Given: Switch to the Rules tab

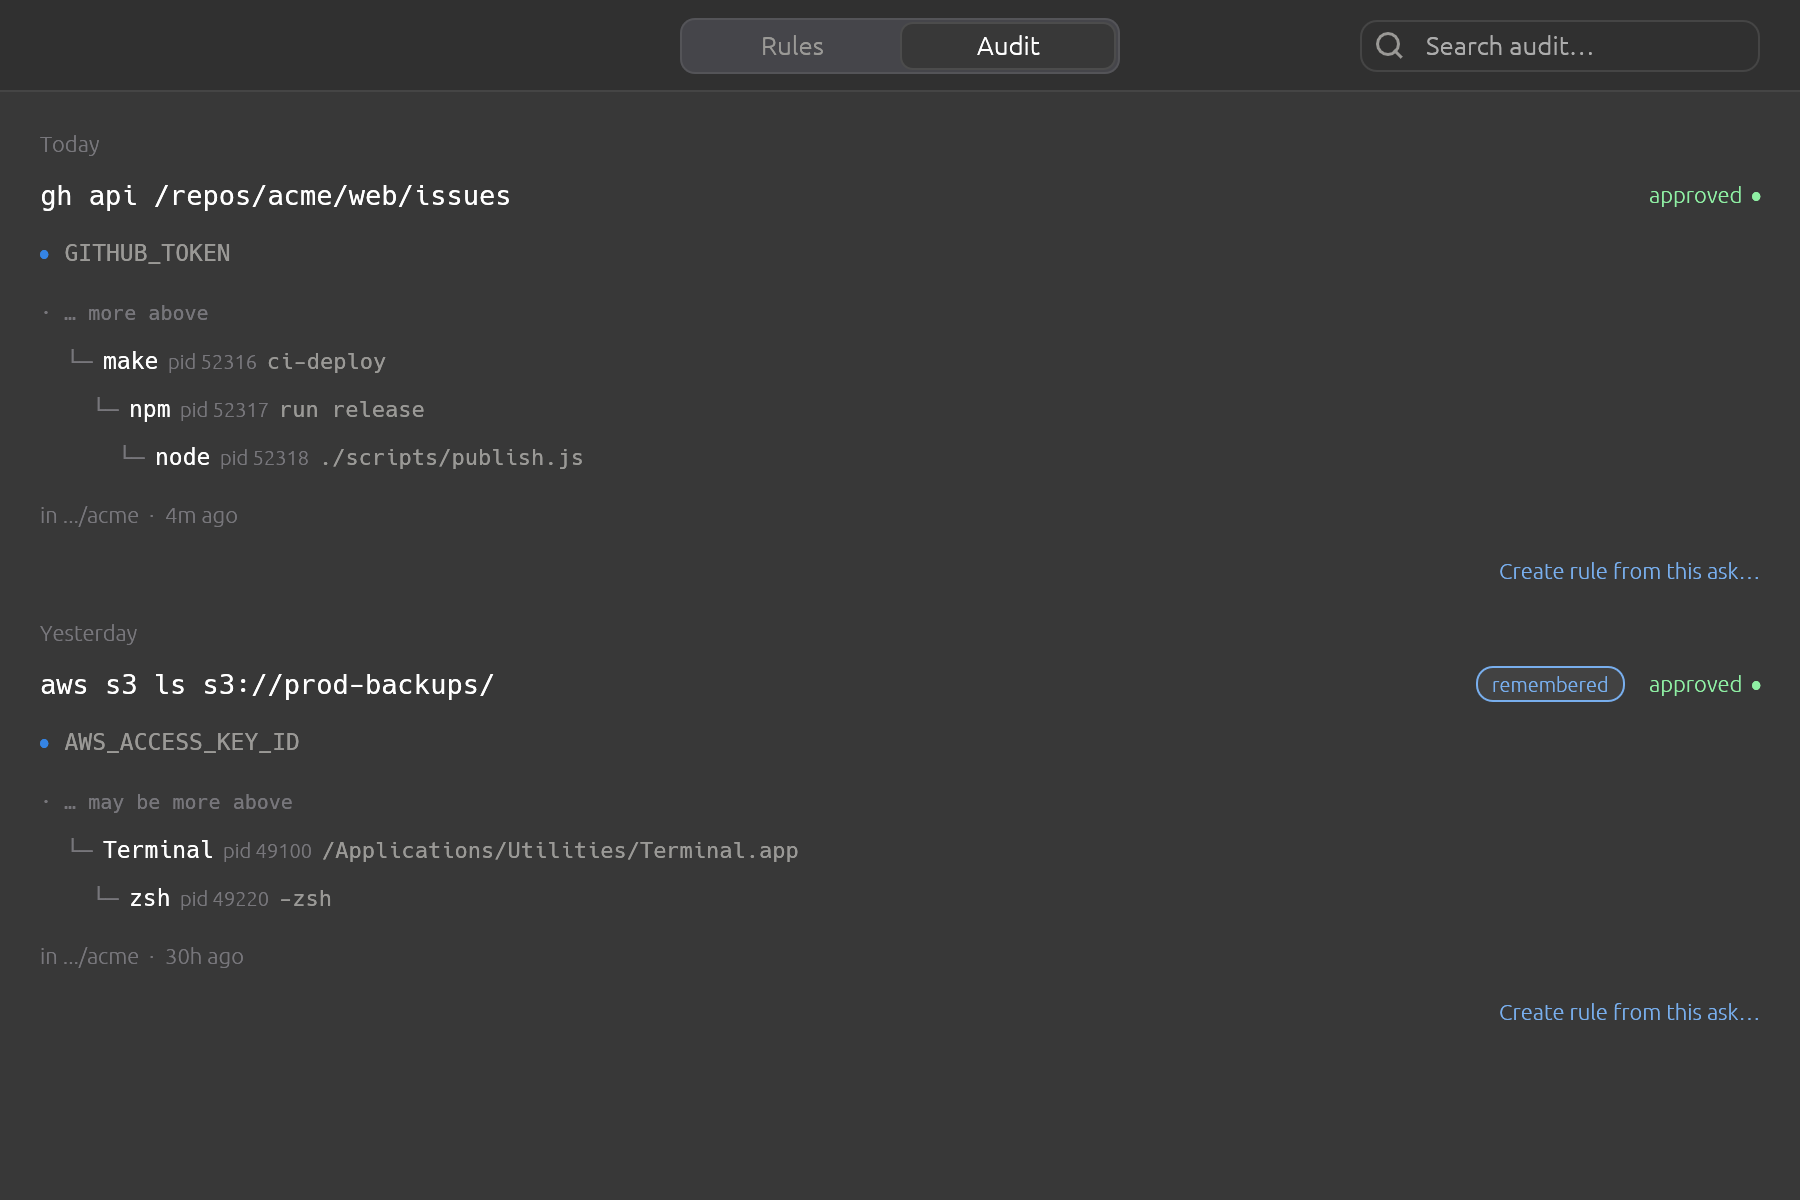Looking at the screenshot, I should 792,46.
